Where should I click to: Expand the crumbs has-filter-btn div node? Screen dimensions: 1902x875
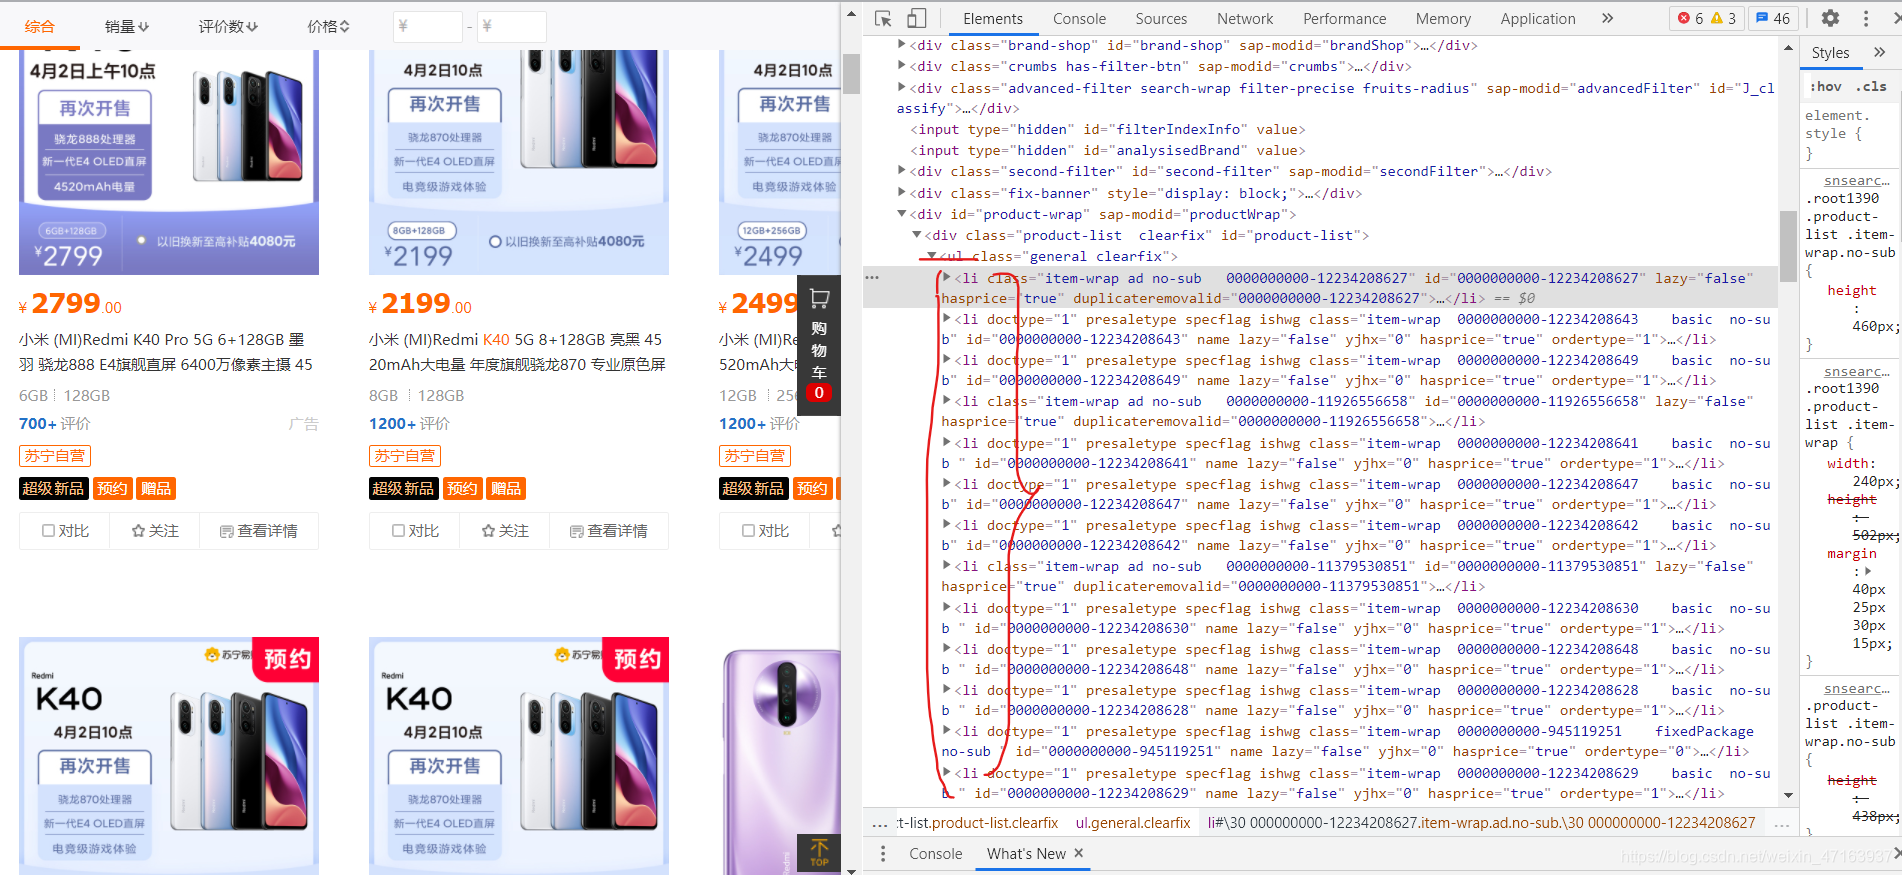pyautogui.click(x=902, y=66)
